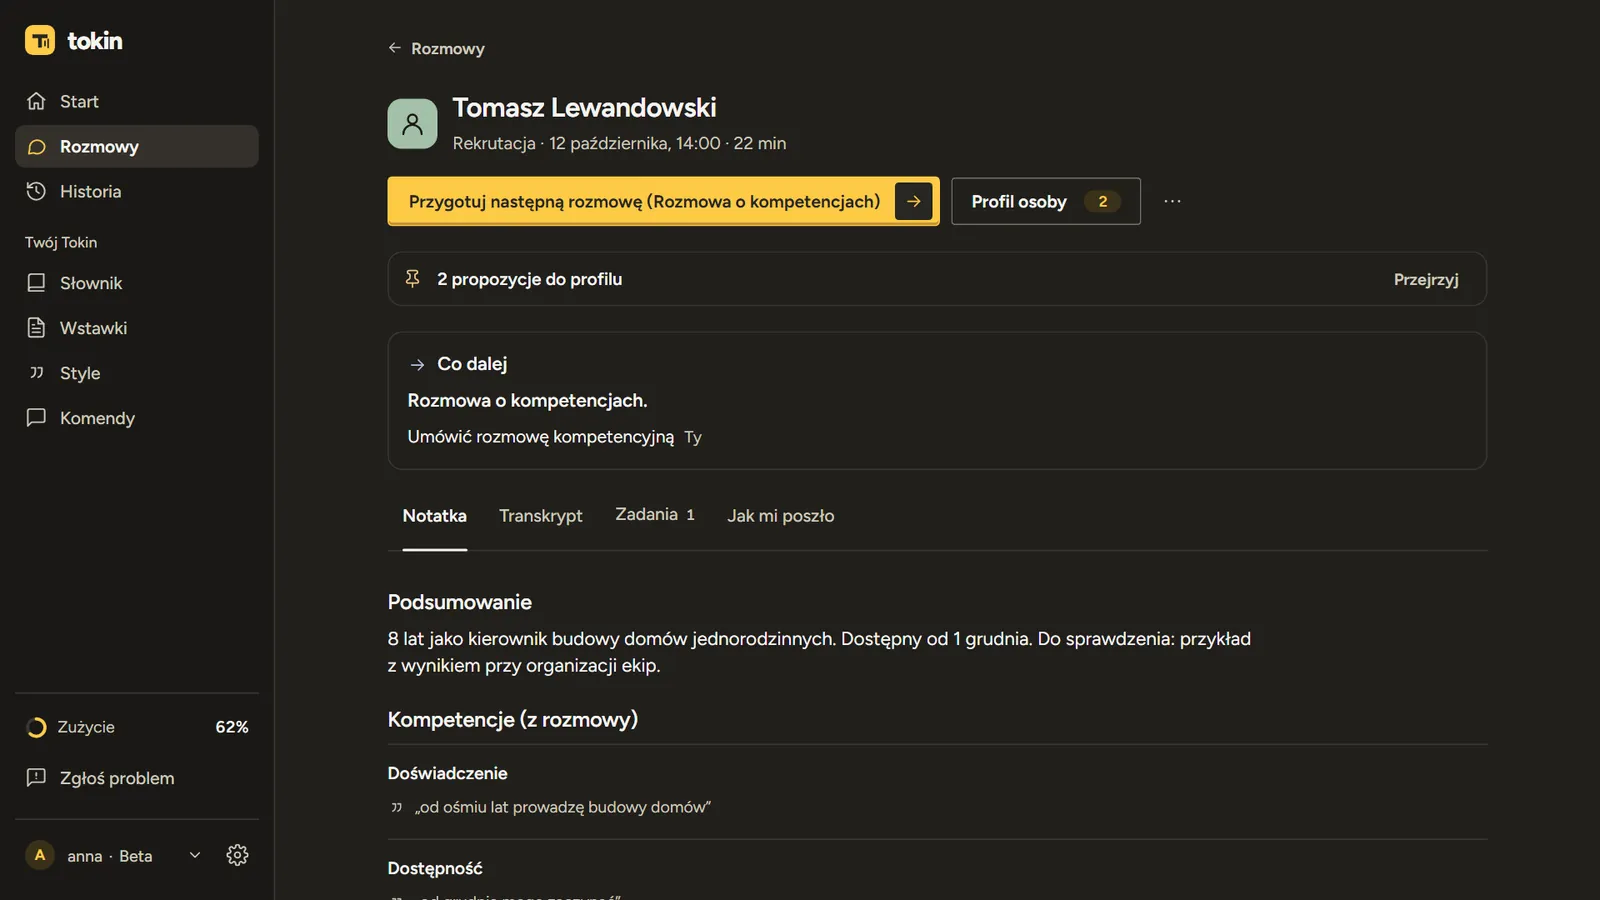The width and height of the screenshot is (1600, 900).
Task: Click the quote „od ośmiu lat prowadzę budowy domów”
Action: pos(563,807)
